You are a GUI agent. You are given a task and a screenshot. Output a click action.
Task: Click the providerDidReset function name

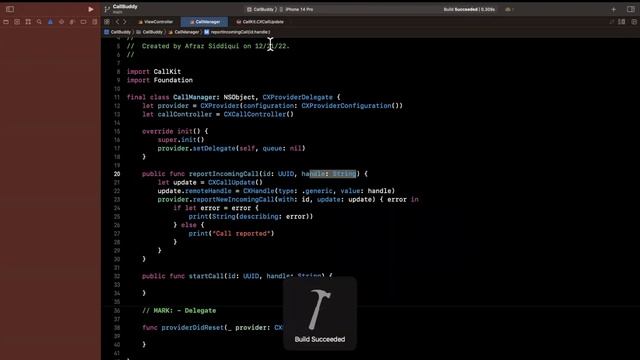point(192,328)
